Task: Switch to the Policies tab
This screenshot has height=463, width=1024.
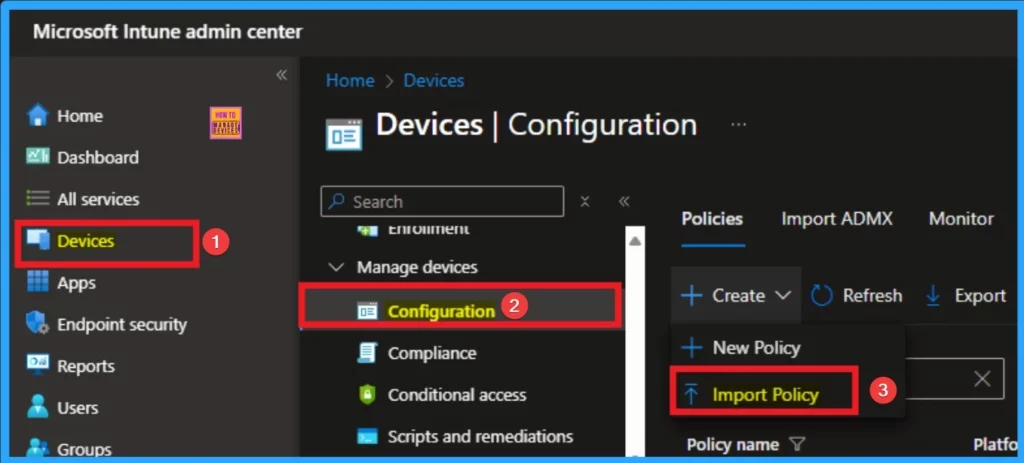Action: [712, 219]
